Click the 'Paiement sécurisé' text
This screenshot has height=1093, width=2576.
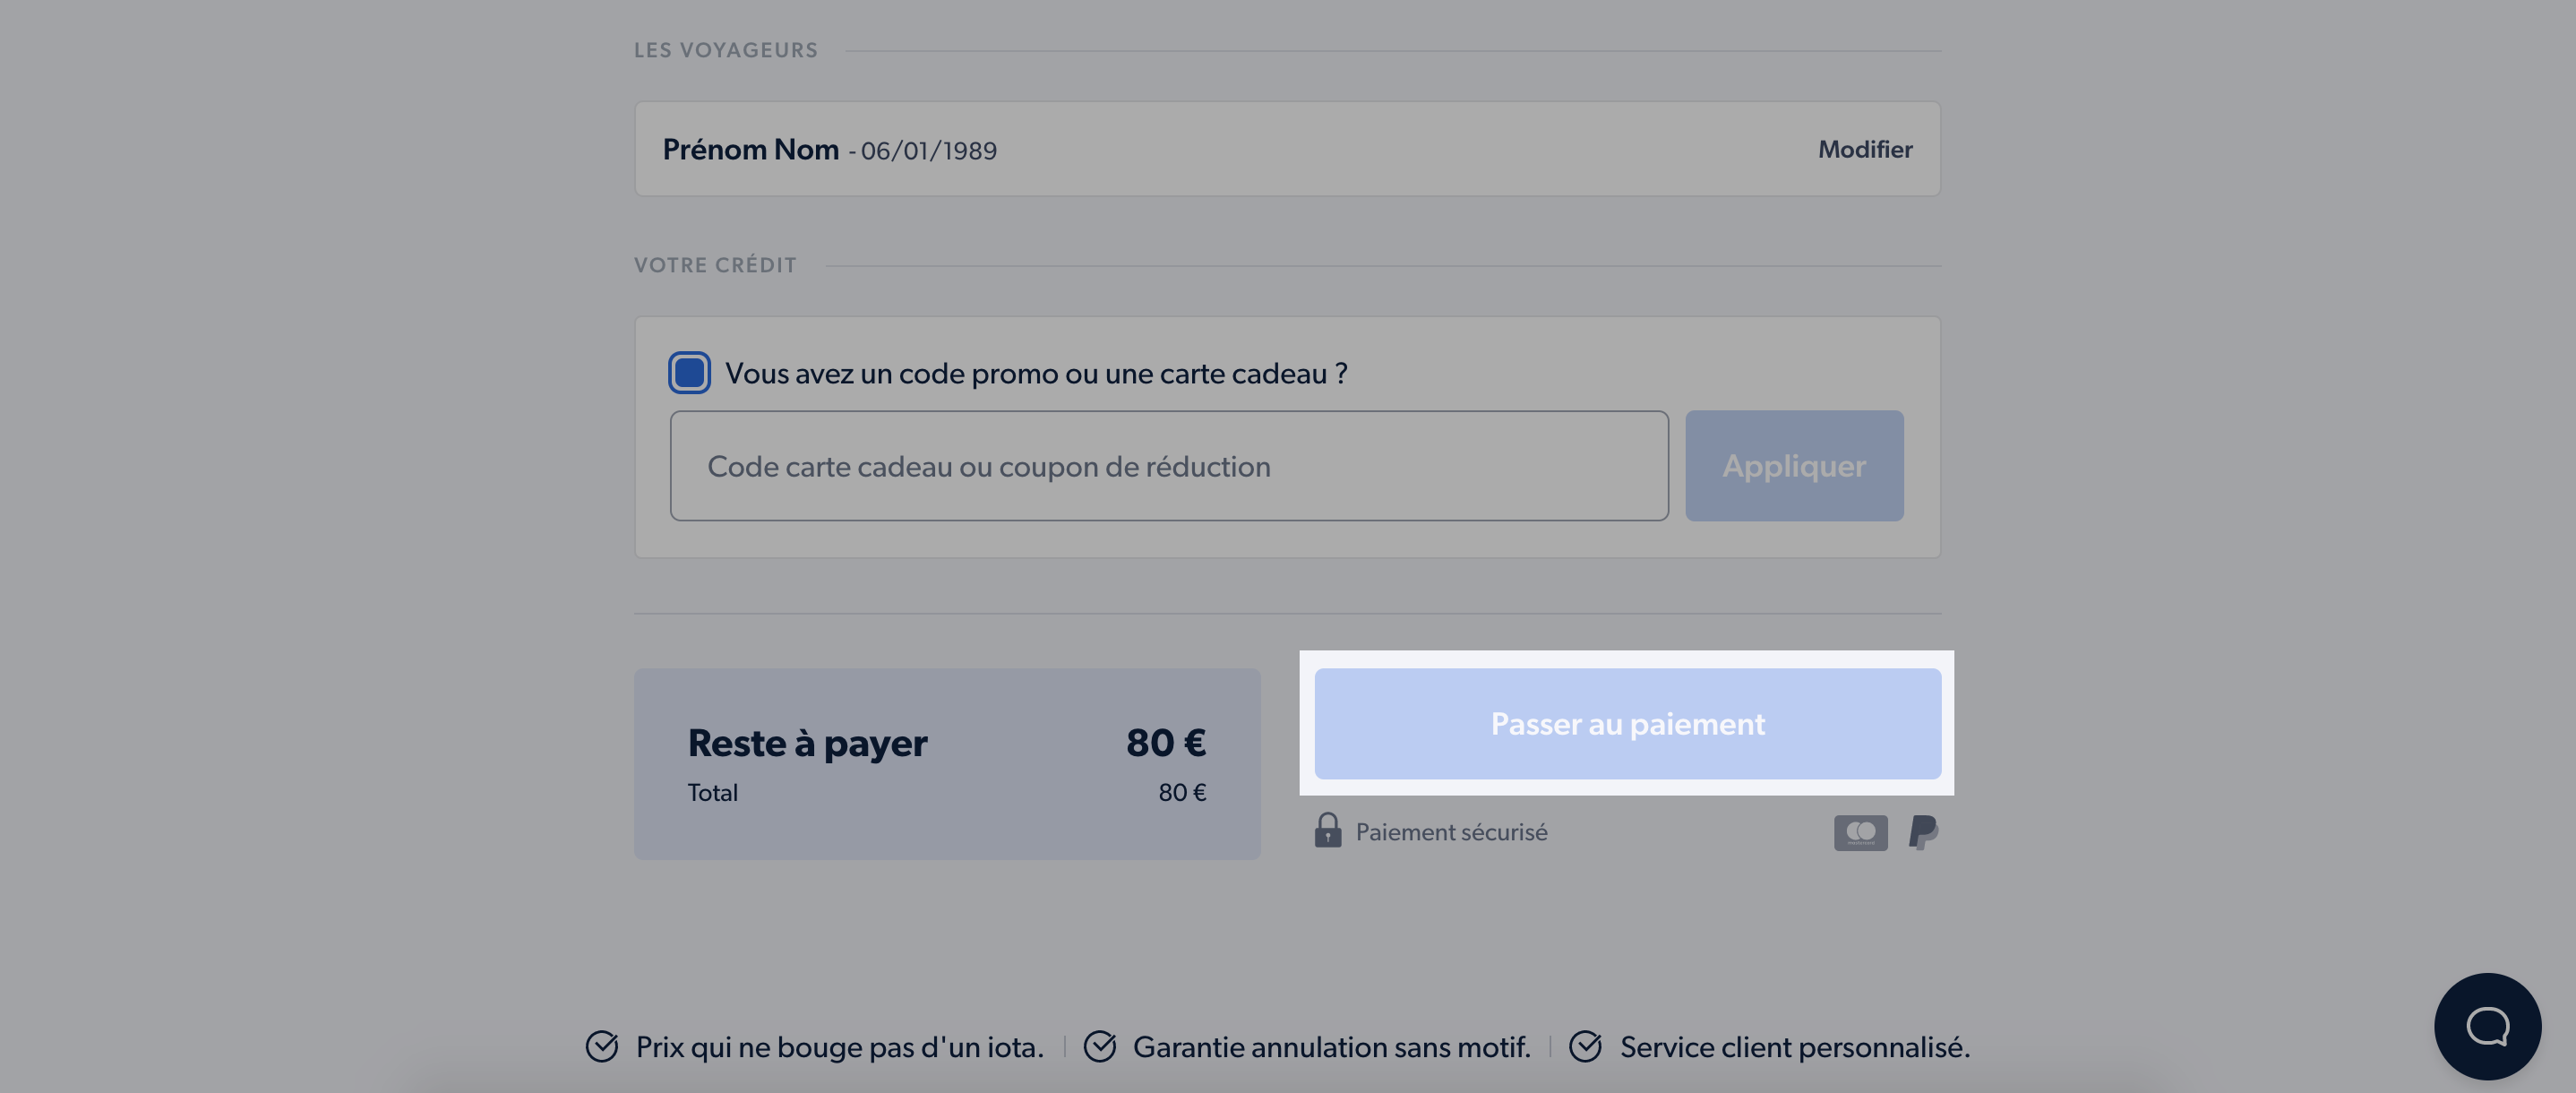(x=1451, y=831)
